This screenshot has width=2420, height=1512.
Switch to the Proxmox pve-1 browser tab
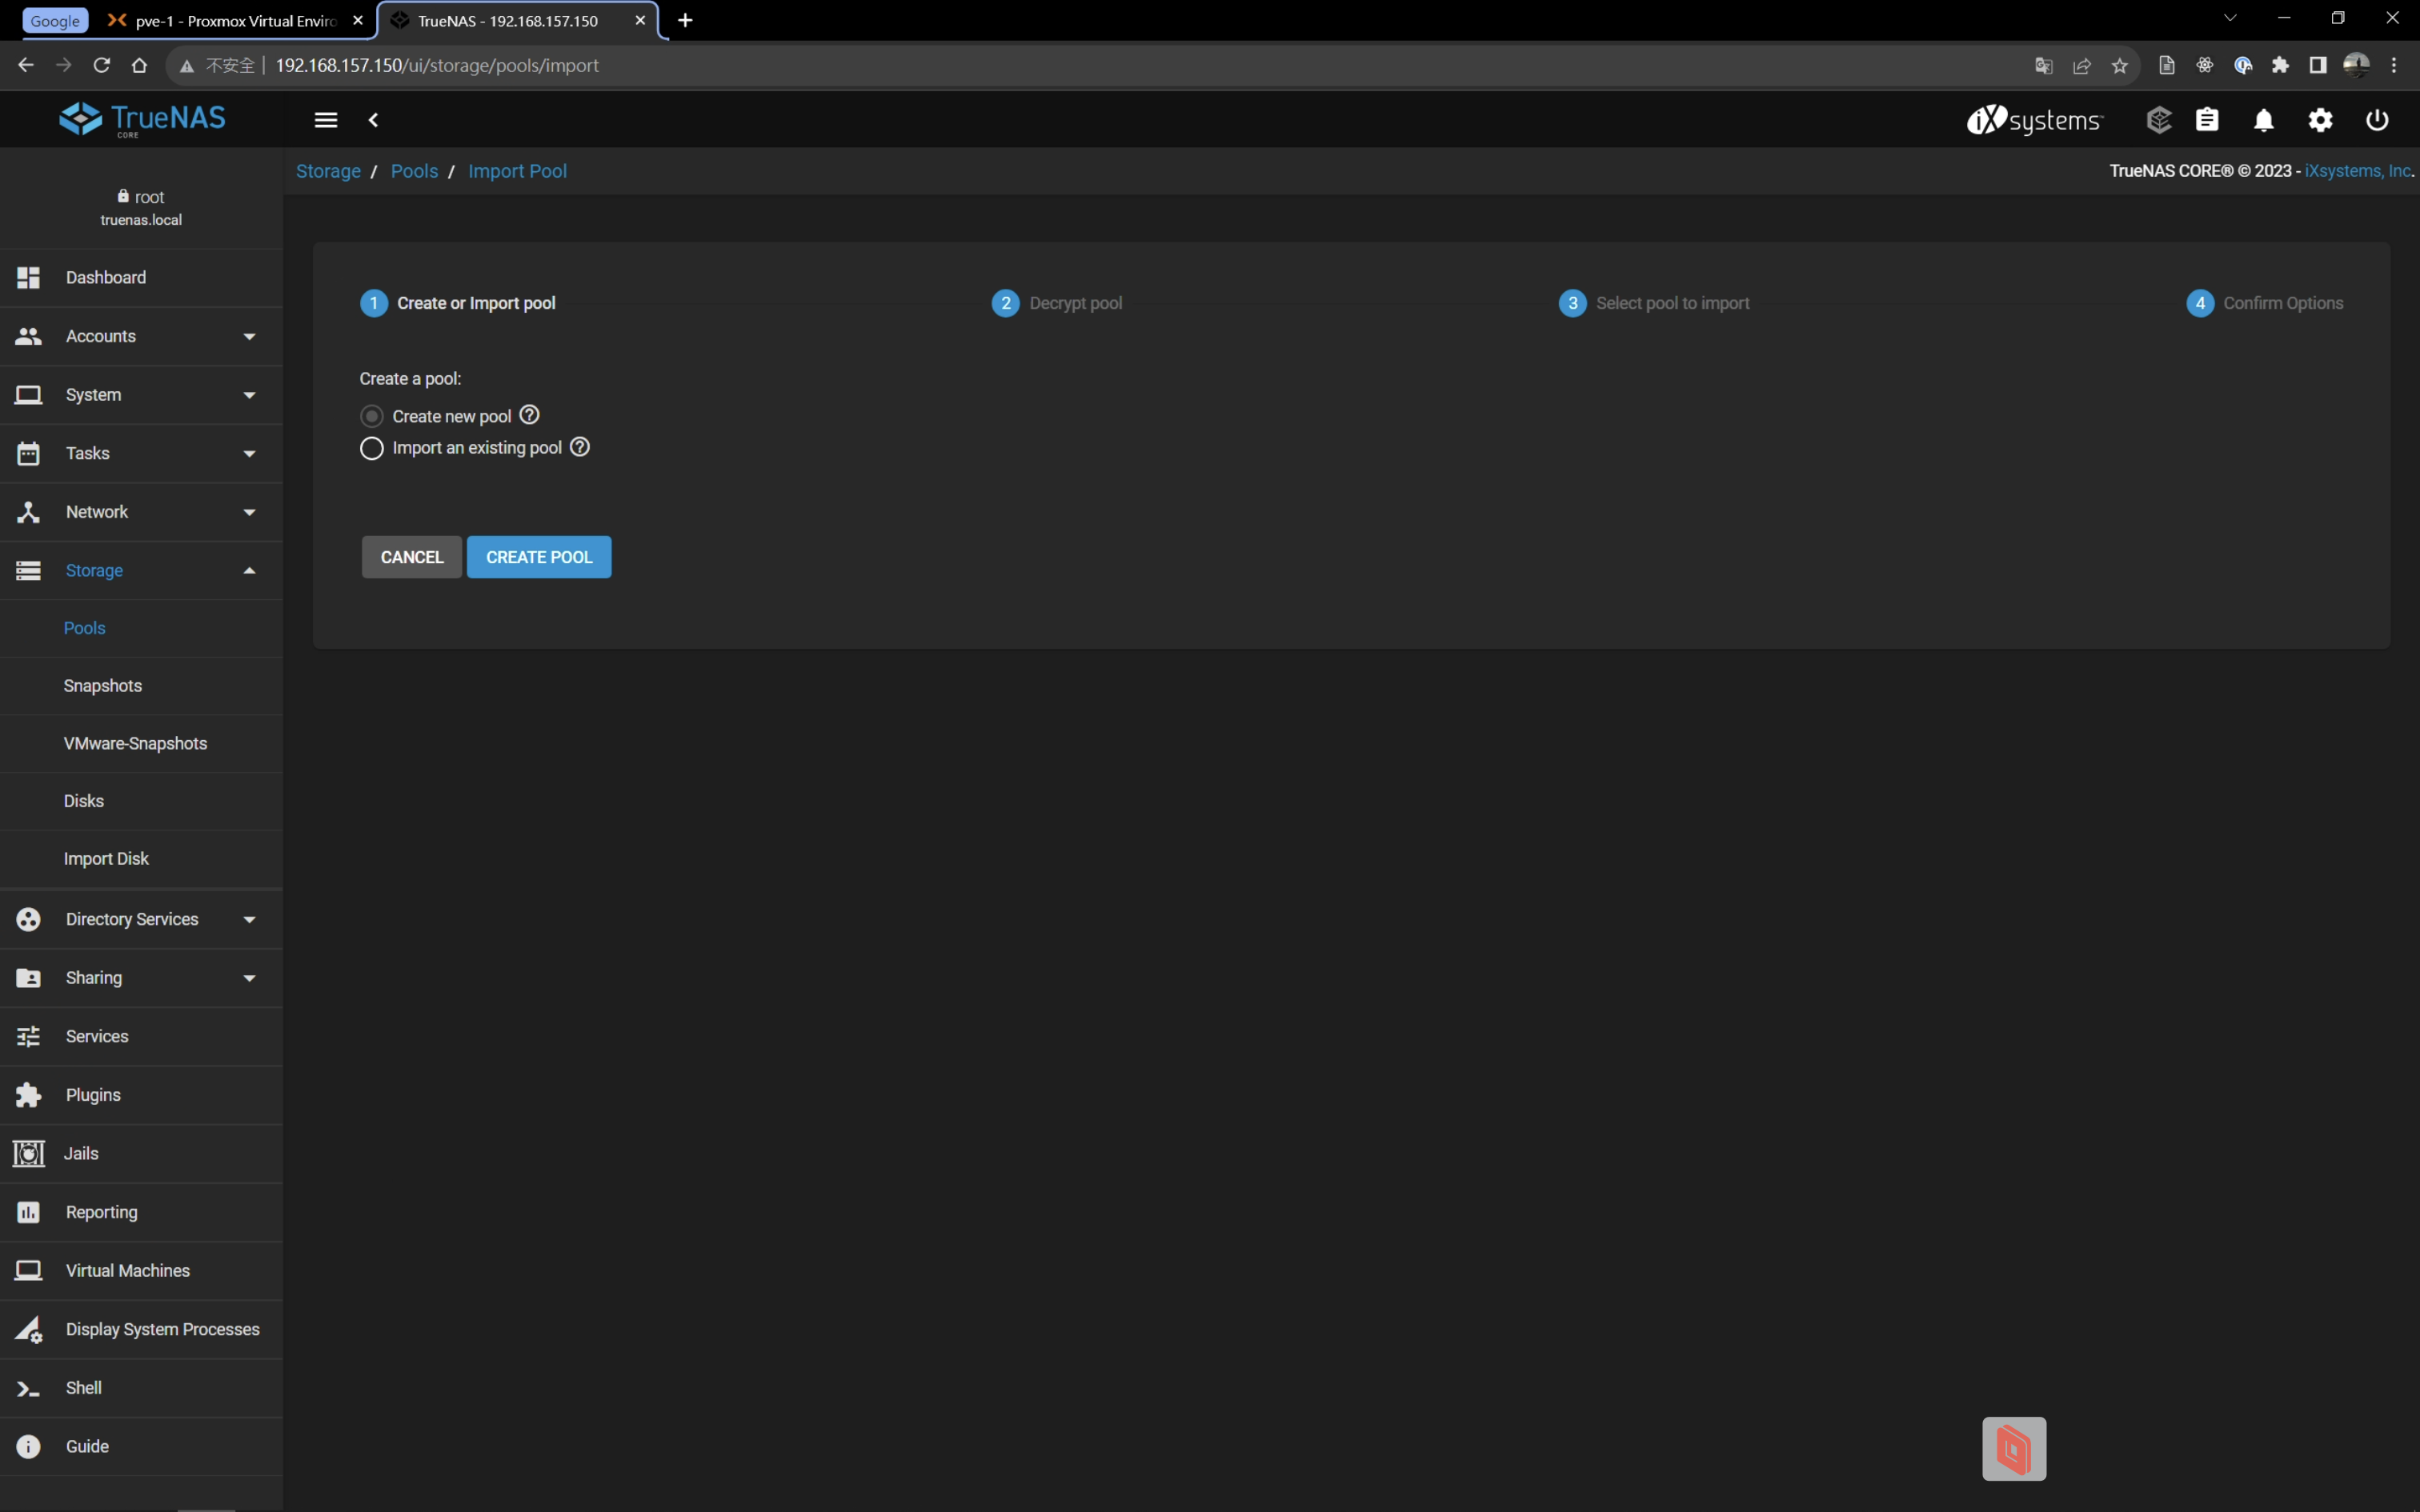click(x=235, y=20)
